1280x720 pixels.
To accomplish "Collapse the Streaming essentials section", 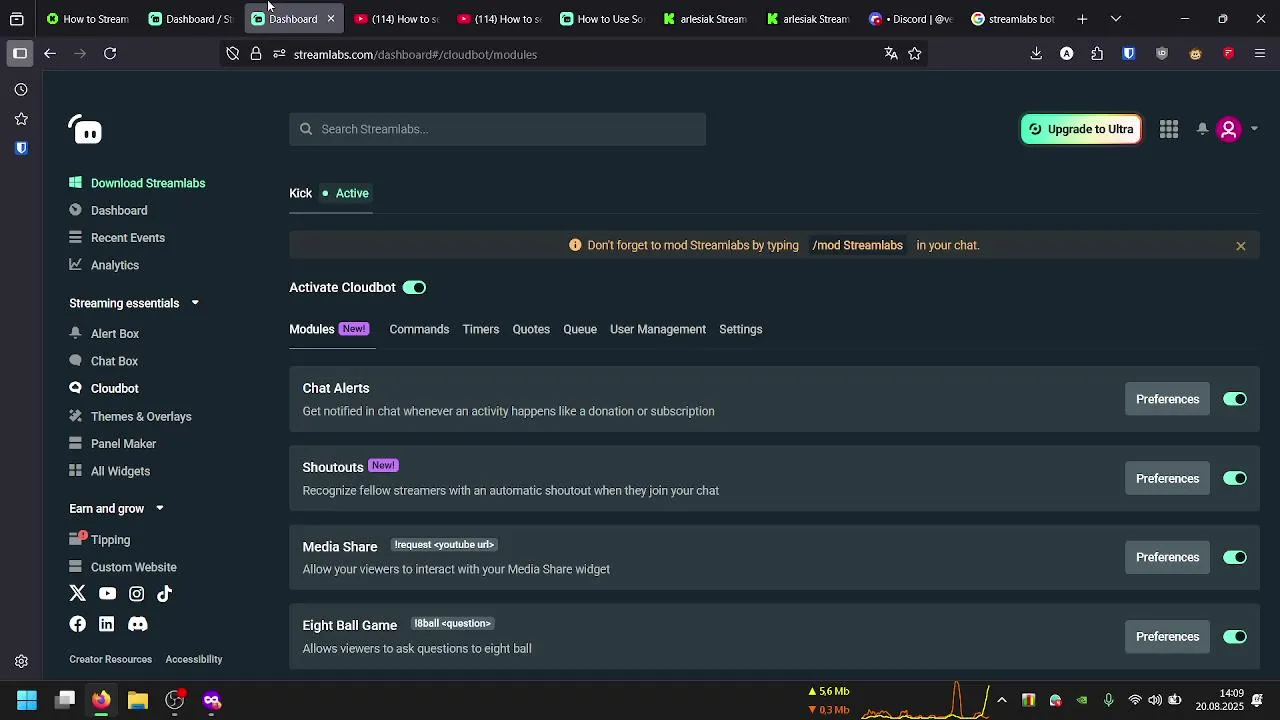I will tap(195, 303).
